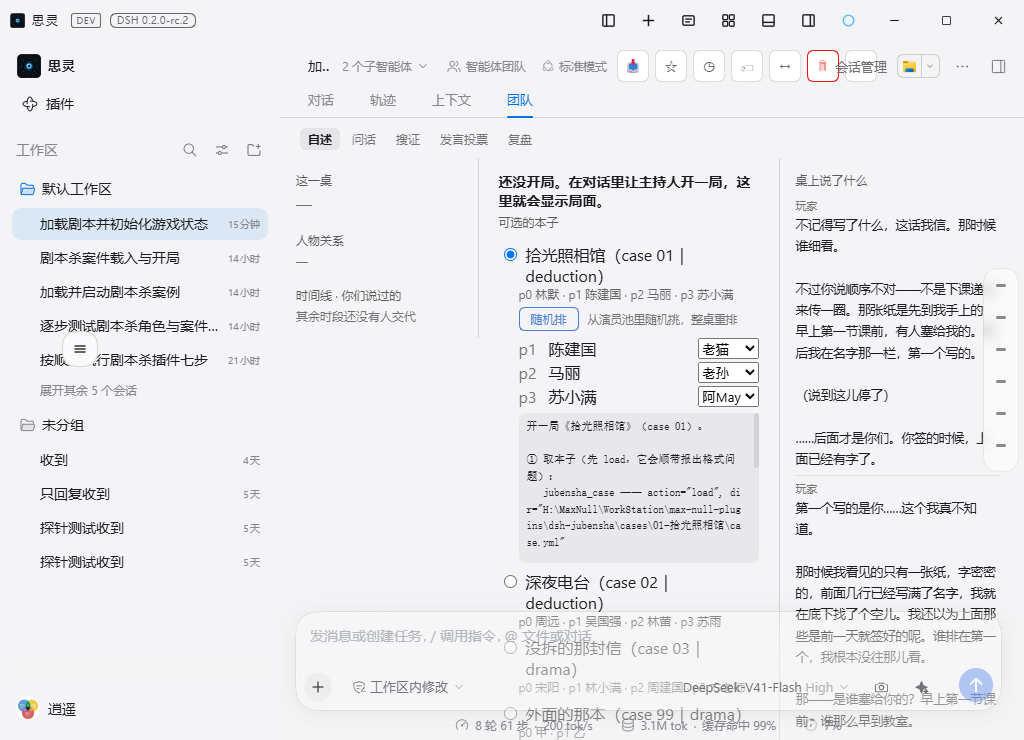Toggle the right side panel icon below toolbar
1024x740 pixels.
click(x=998, y=66)
